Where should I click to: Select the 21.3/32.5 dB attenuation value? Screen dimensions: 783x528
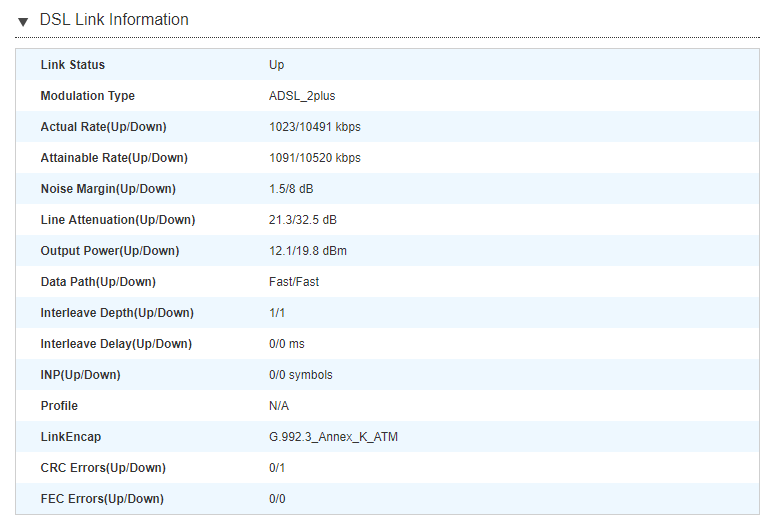click(x=304, y=220)
